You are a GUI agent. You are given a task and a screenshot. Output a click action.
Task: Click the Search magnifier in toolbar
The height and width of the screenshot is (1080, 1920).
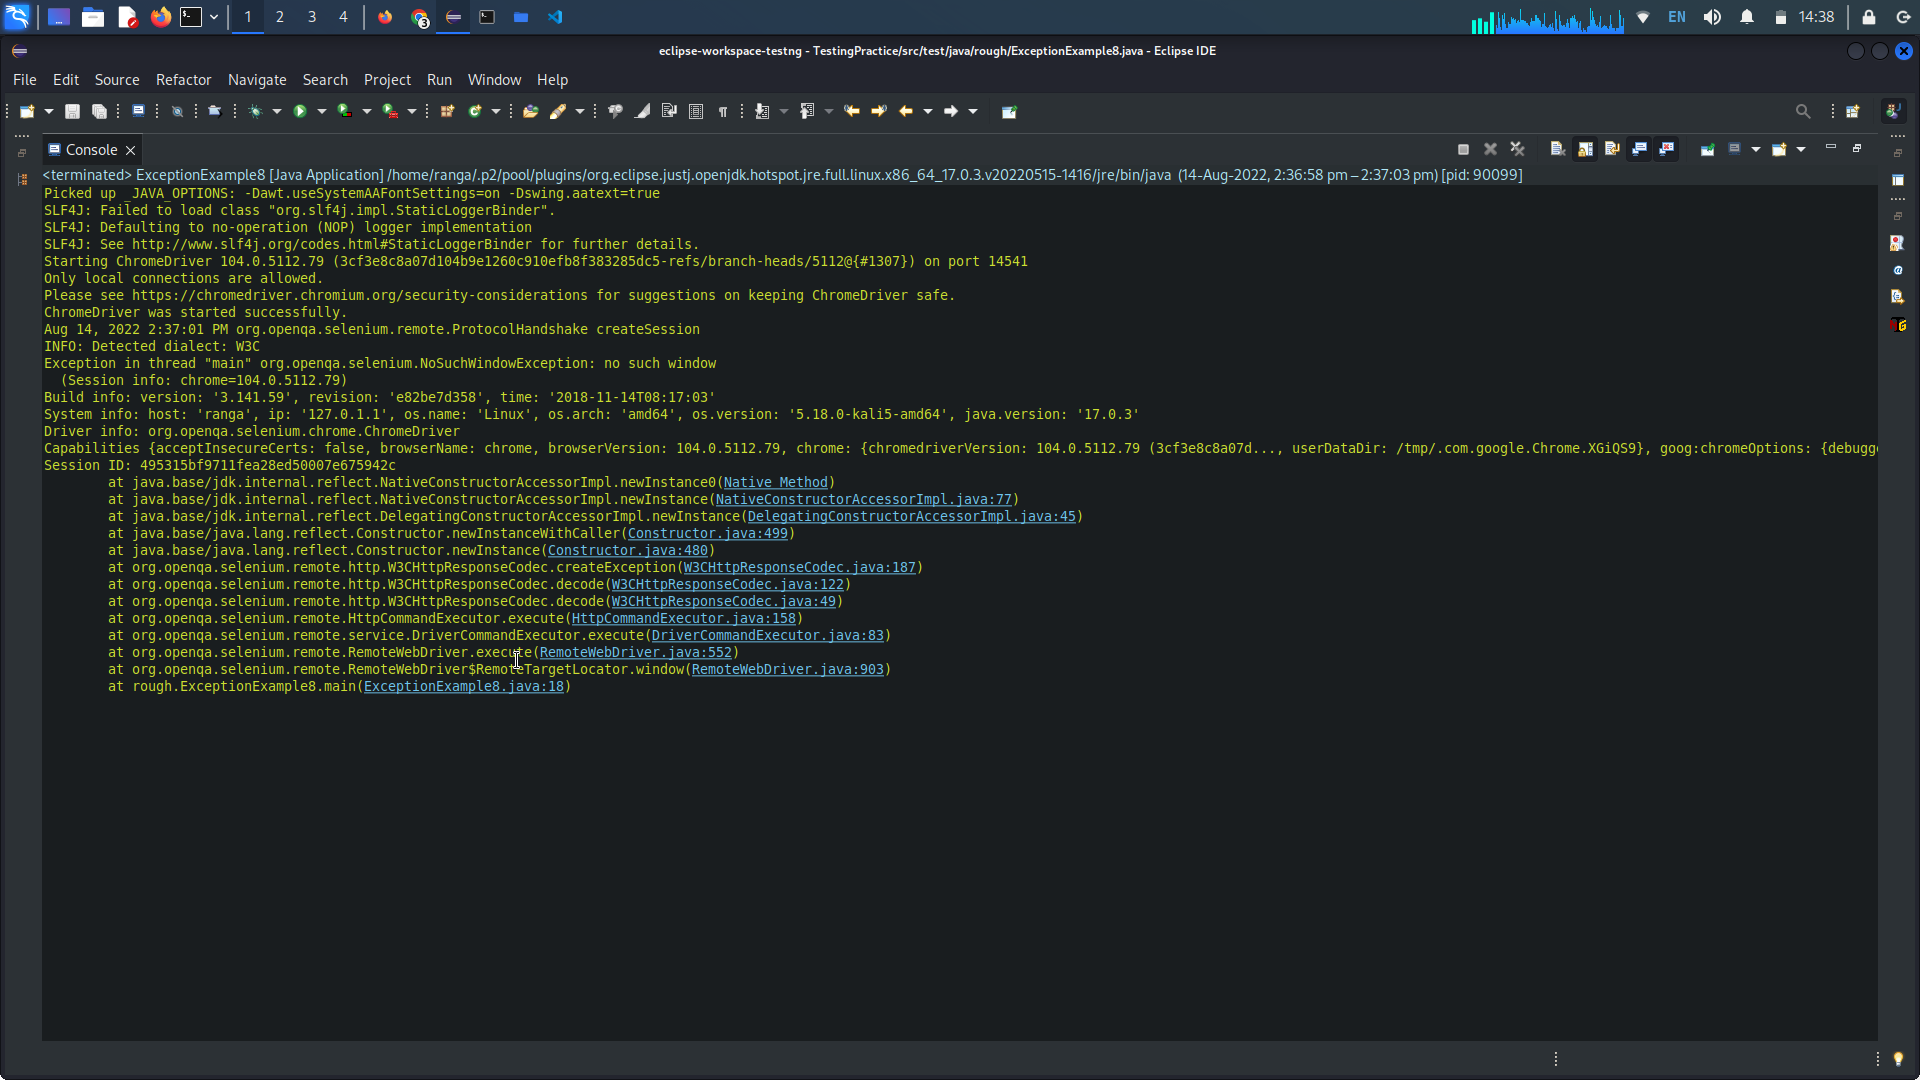1802,111
